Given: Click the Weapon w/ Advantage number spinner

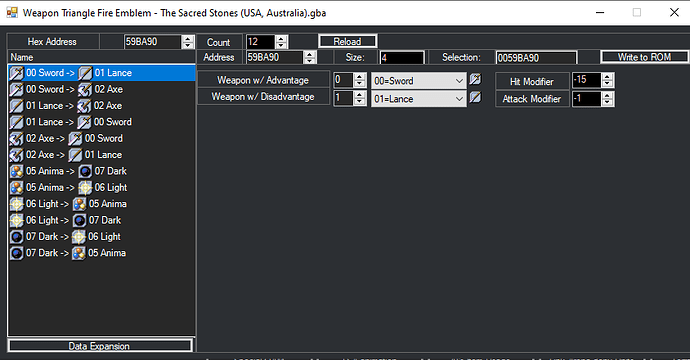Looking at the screenshot, I should (x=360, y=80).
